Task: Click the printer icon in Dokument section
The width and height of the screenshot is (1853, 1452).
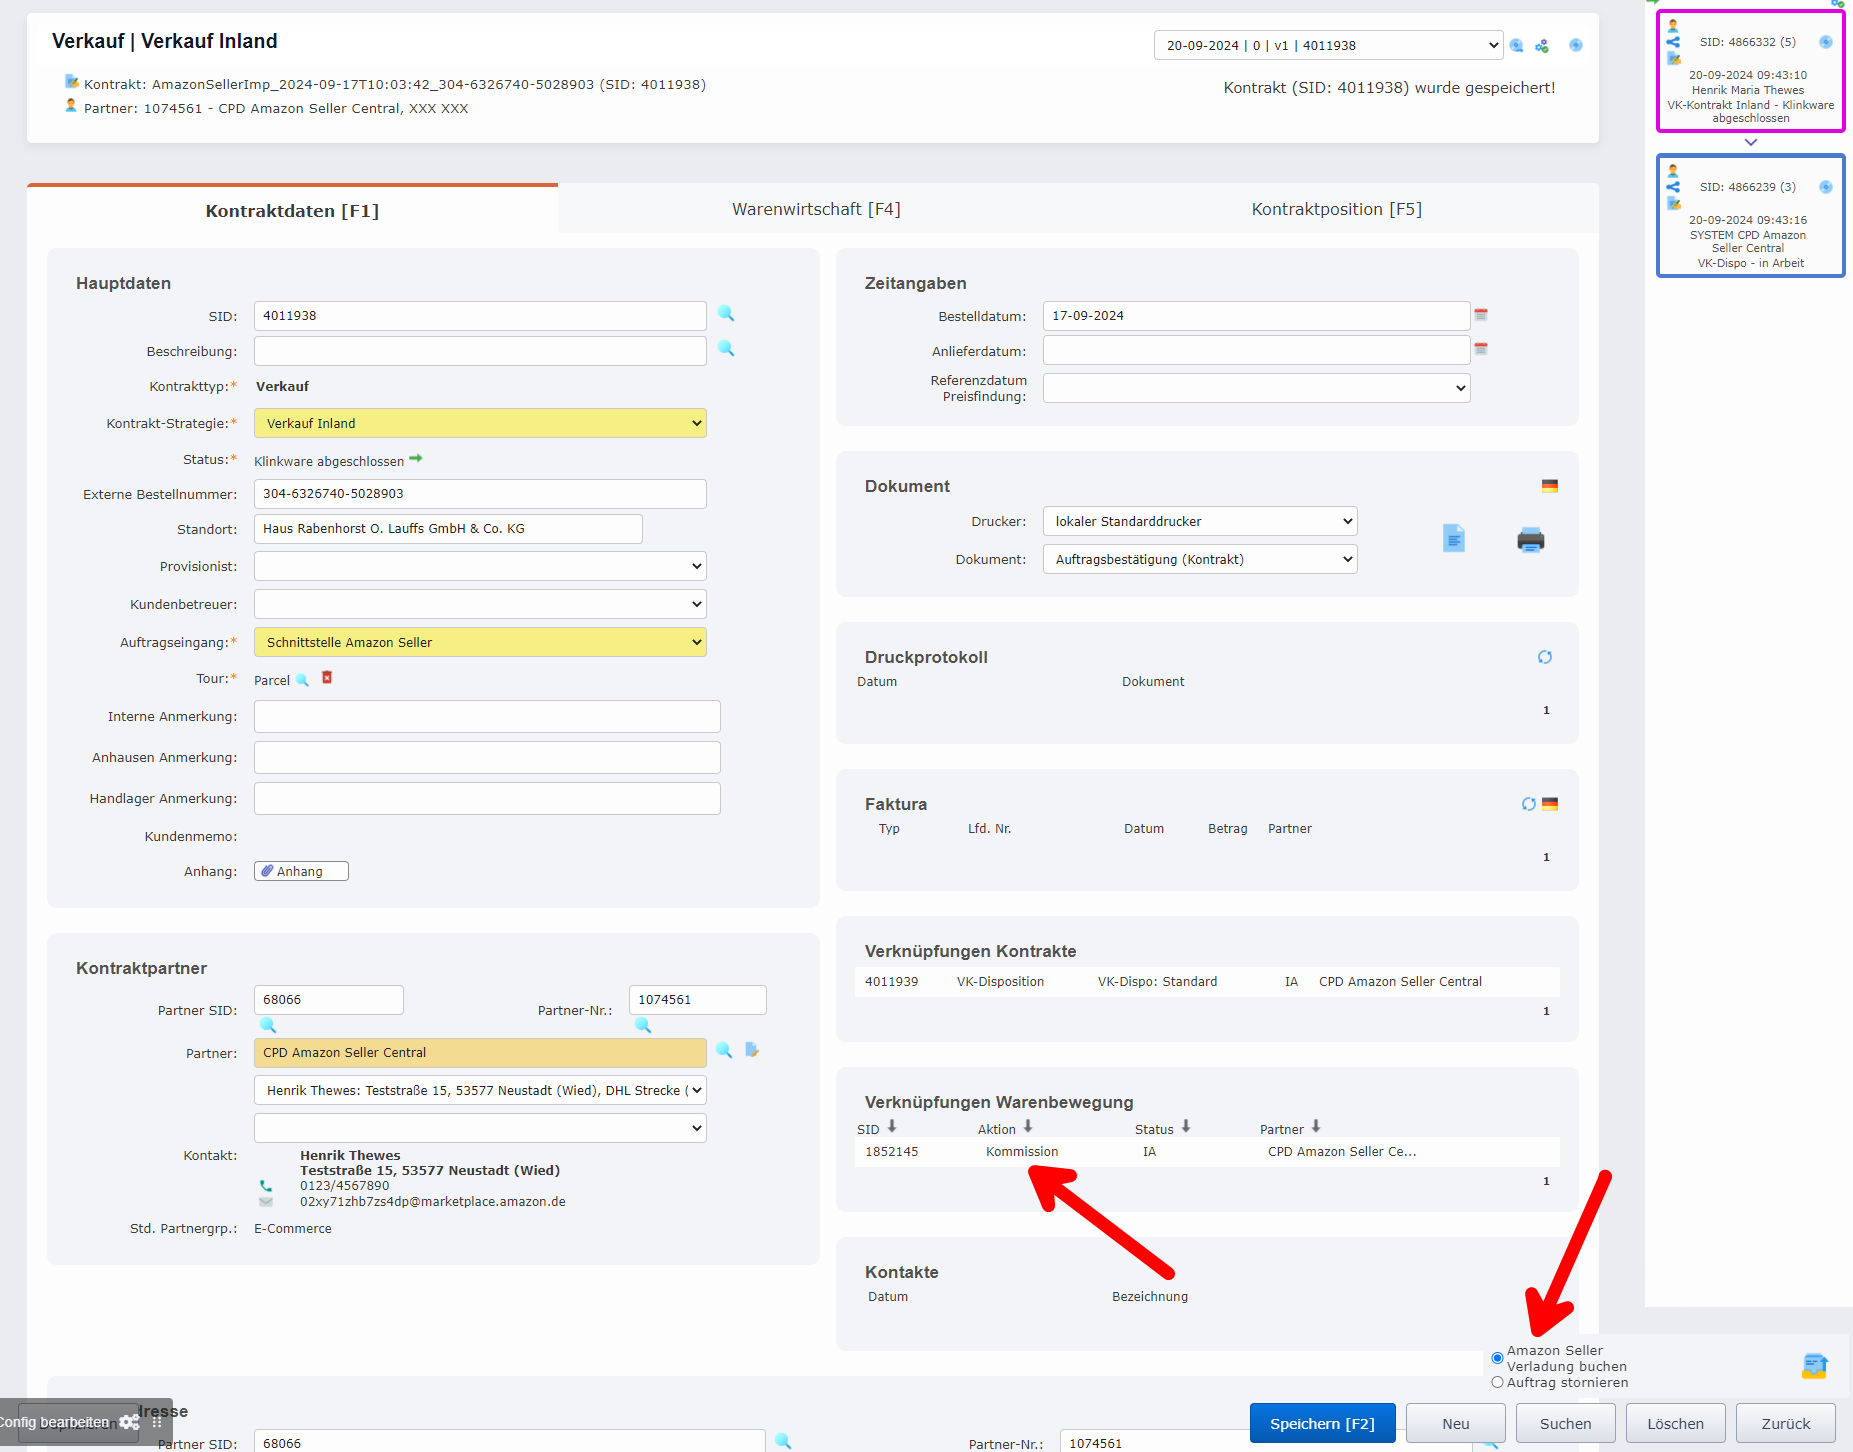Action: (1530, 540)
